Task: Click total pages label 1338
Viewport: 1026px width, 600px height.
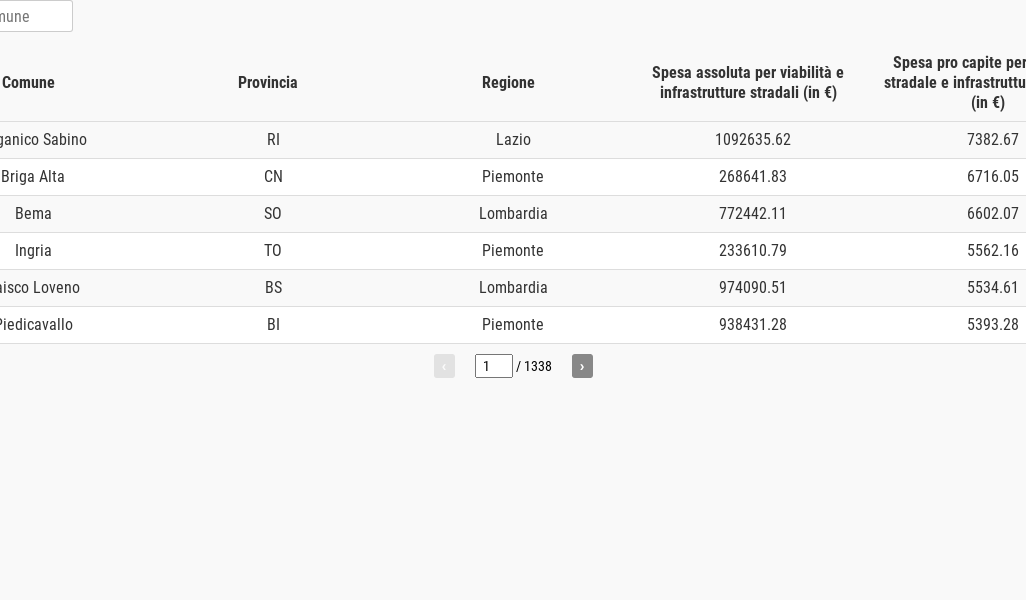Action: (x=538, y=366)
